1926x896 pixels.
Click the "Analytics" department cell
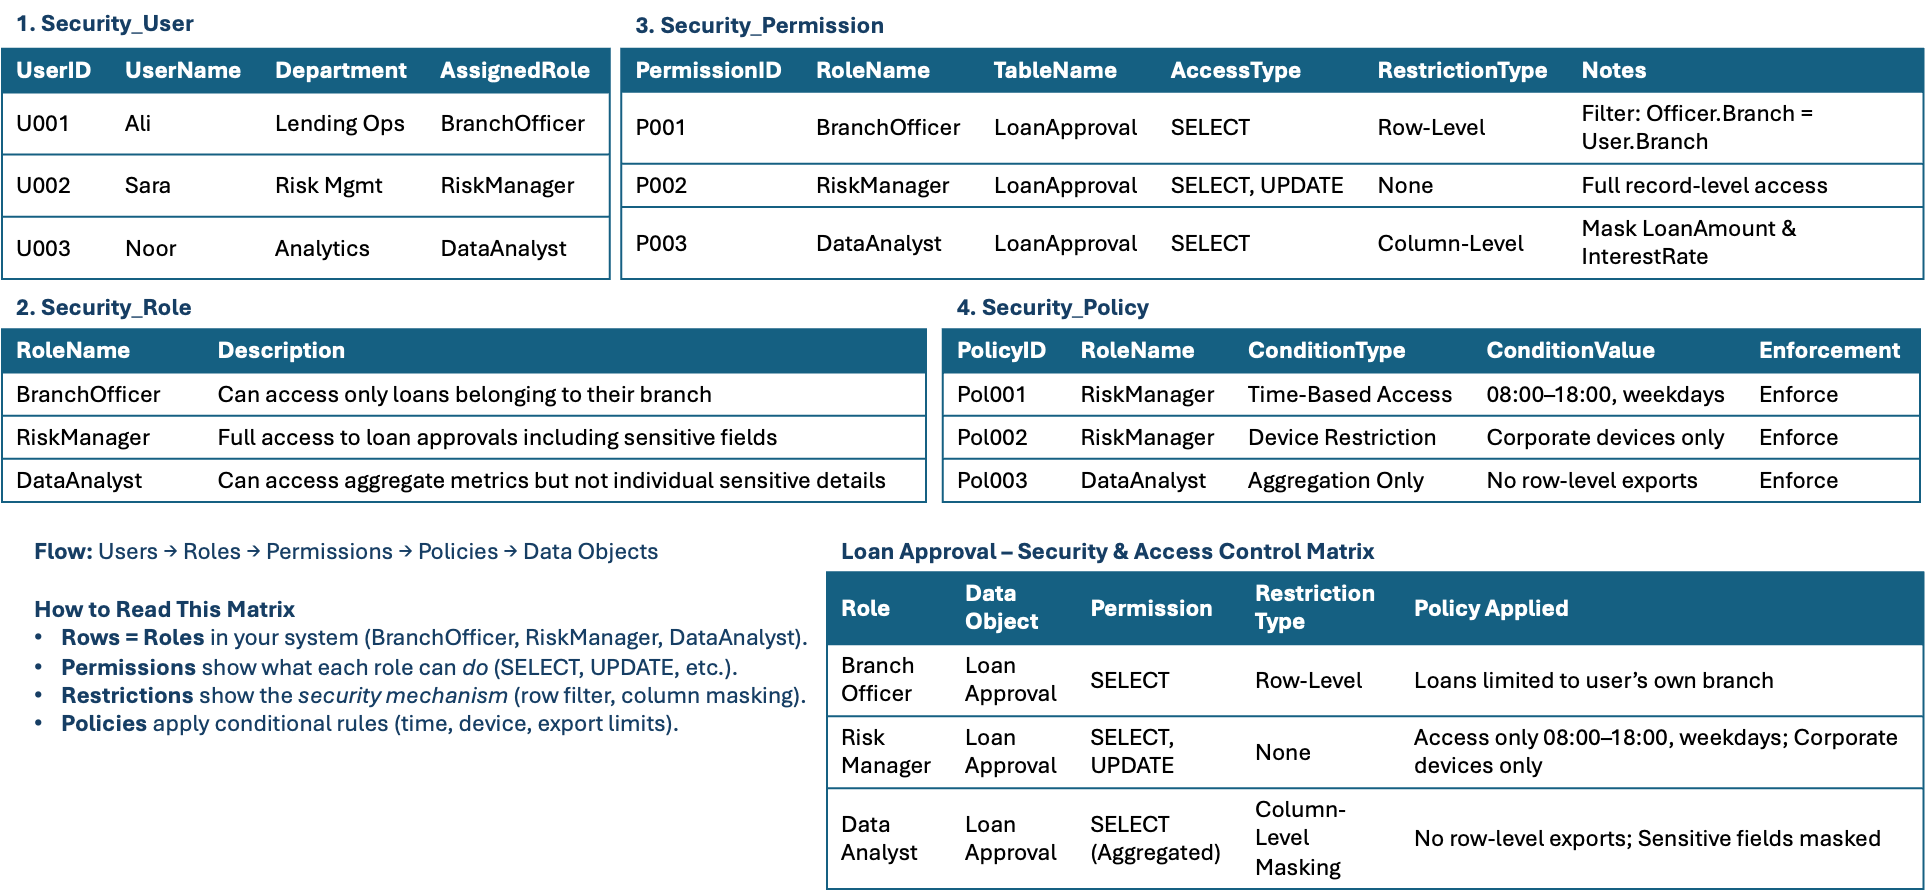pyautogui.click(x=322, y=248)
